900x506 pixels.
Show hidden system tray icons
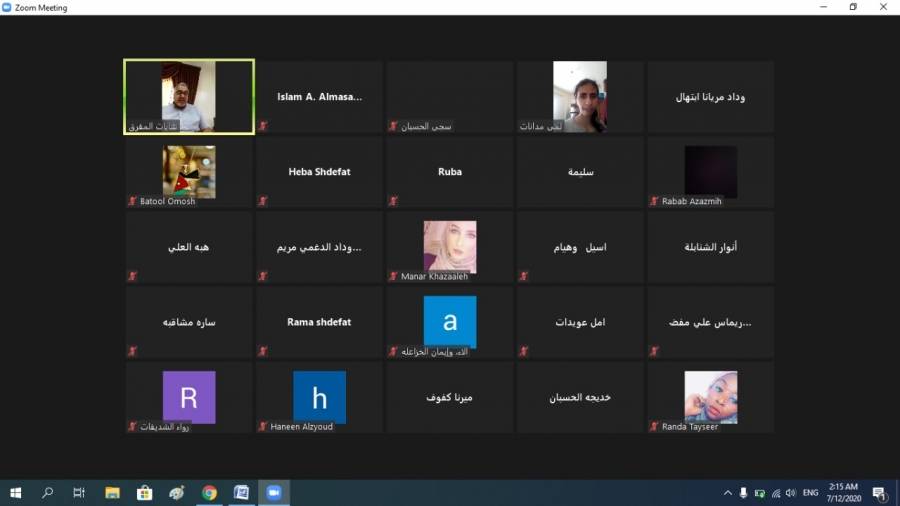(728, 493)
